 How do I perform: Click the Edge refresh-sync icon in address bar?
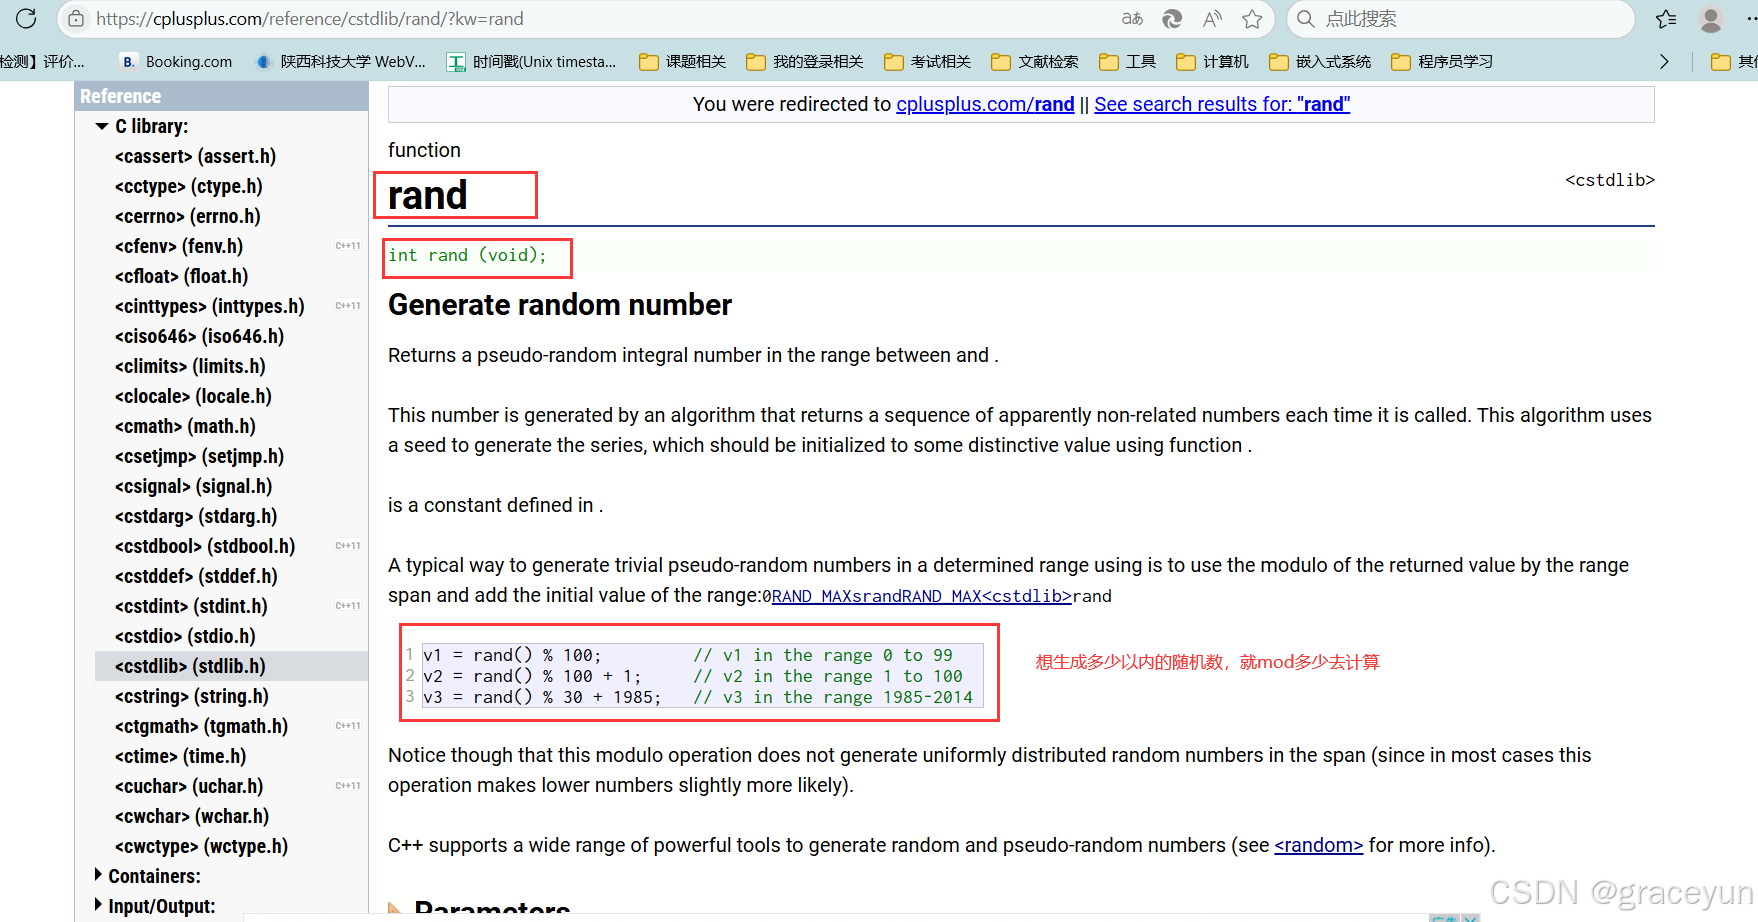1172,19
